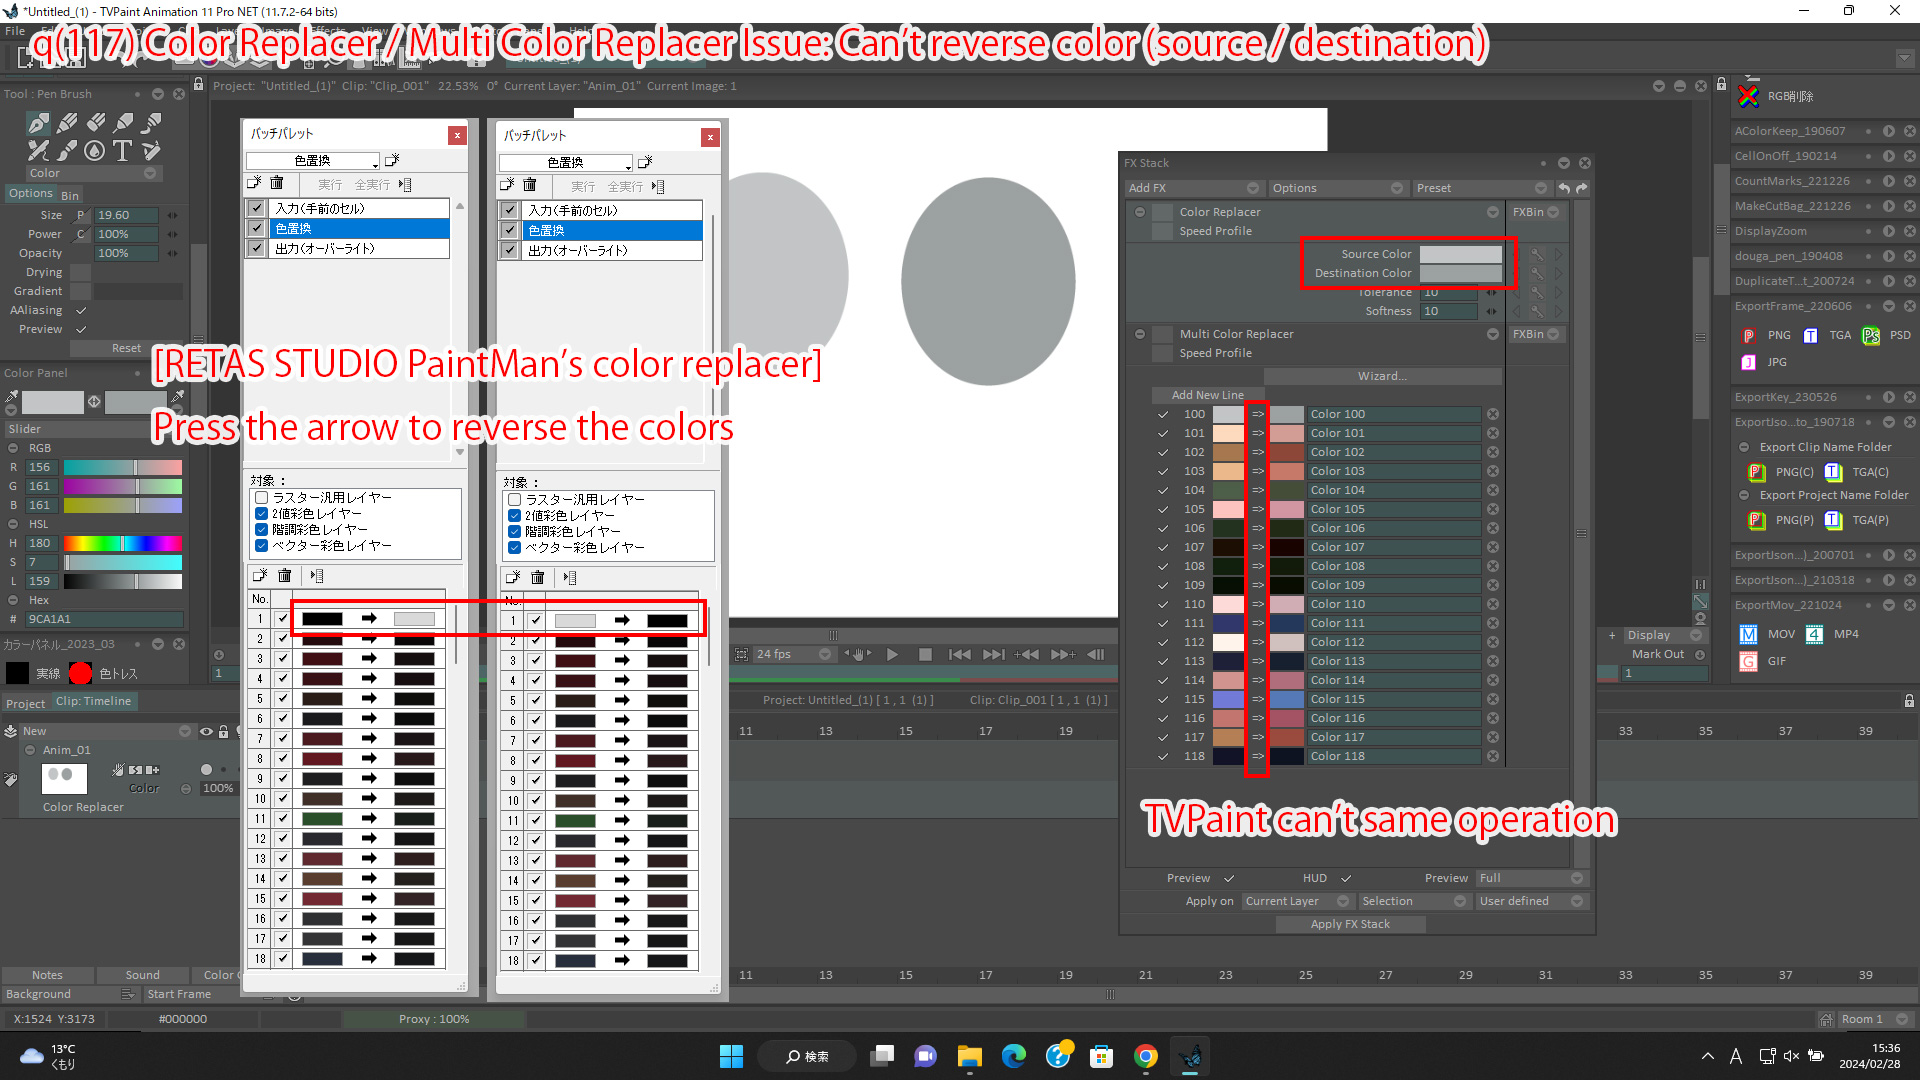Collapse the Multi Color Replacer effect
1920x1080 pixels.
pyautogui.click(x=1140, y=334)
